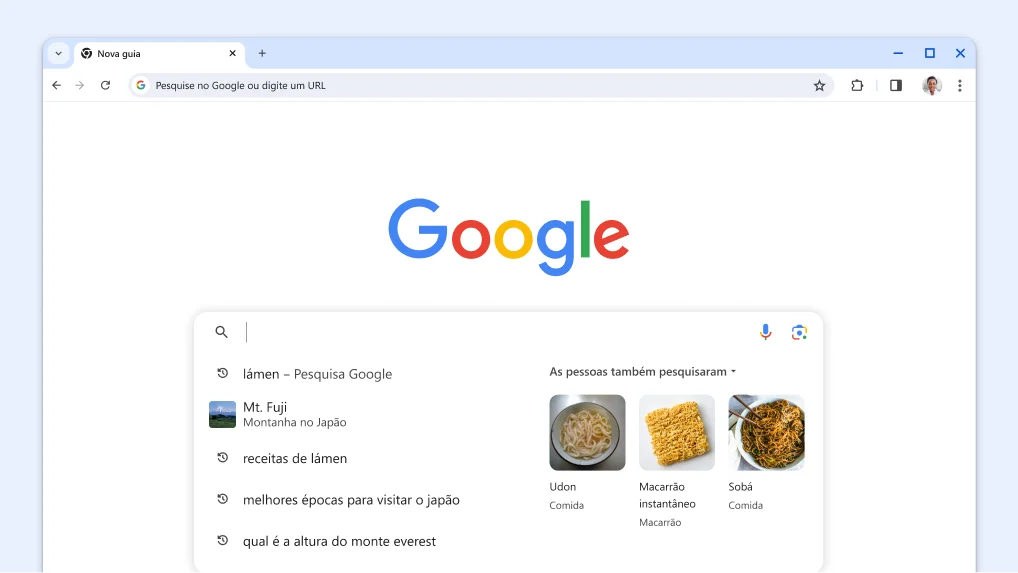Bookmark this page with the star icon
Screen dimensions: 1018x573
(819, 85)
